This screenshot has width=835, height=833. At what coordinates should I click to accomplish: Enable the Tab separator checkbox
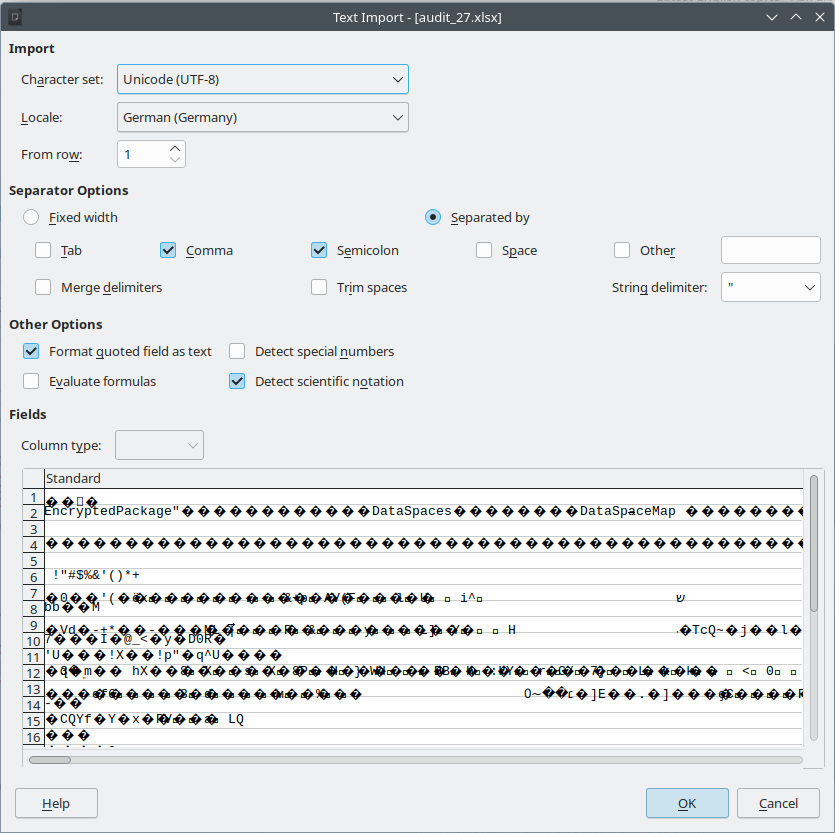[43, 250]
